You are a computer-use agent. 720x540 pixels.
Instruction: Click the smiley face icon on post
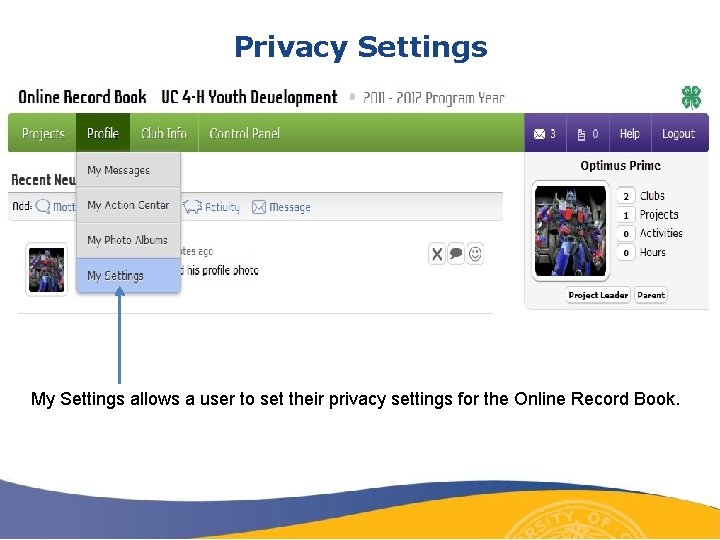475,254
